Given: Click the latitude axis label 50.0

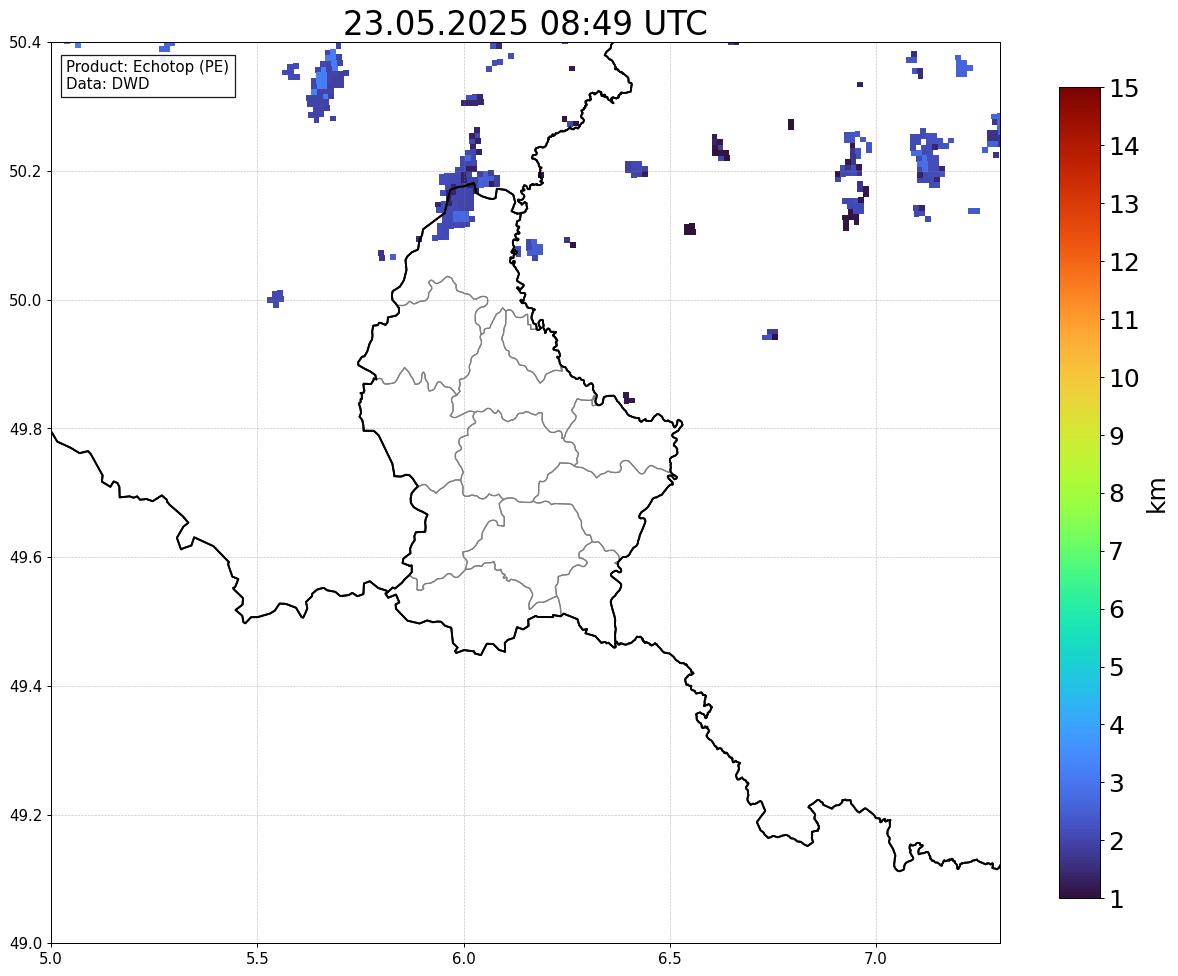Looking at the screenshot, I should tap(25, 301).
